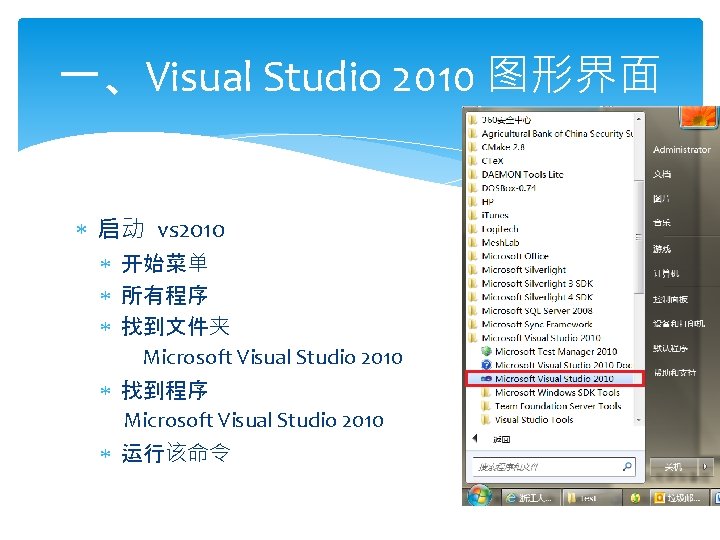Open Microsoft Test Manager 2010 shortcut
This screenshot has width=720, height=540.
(549, 352)
